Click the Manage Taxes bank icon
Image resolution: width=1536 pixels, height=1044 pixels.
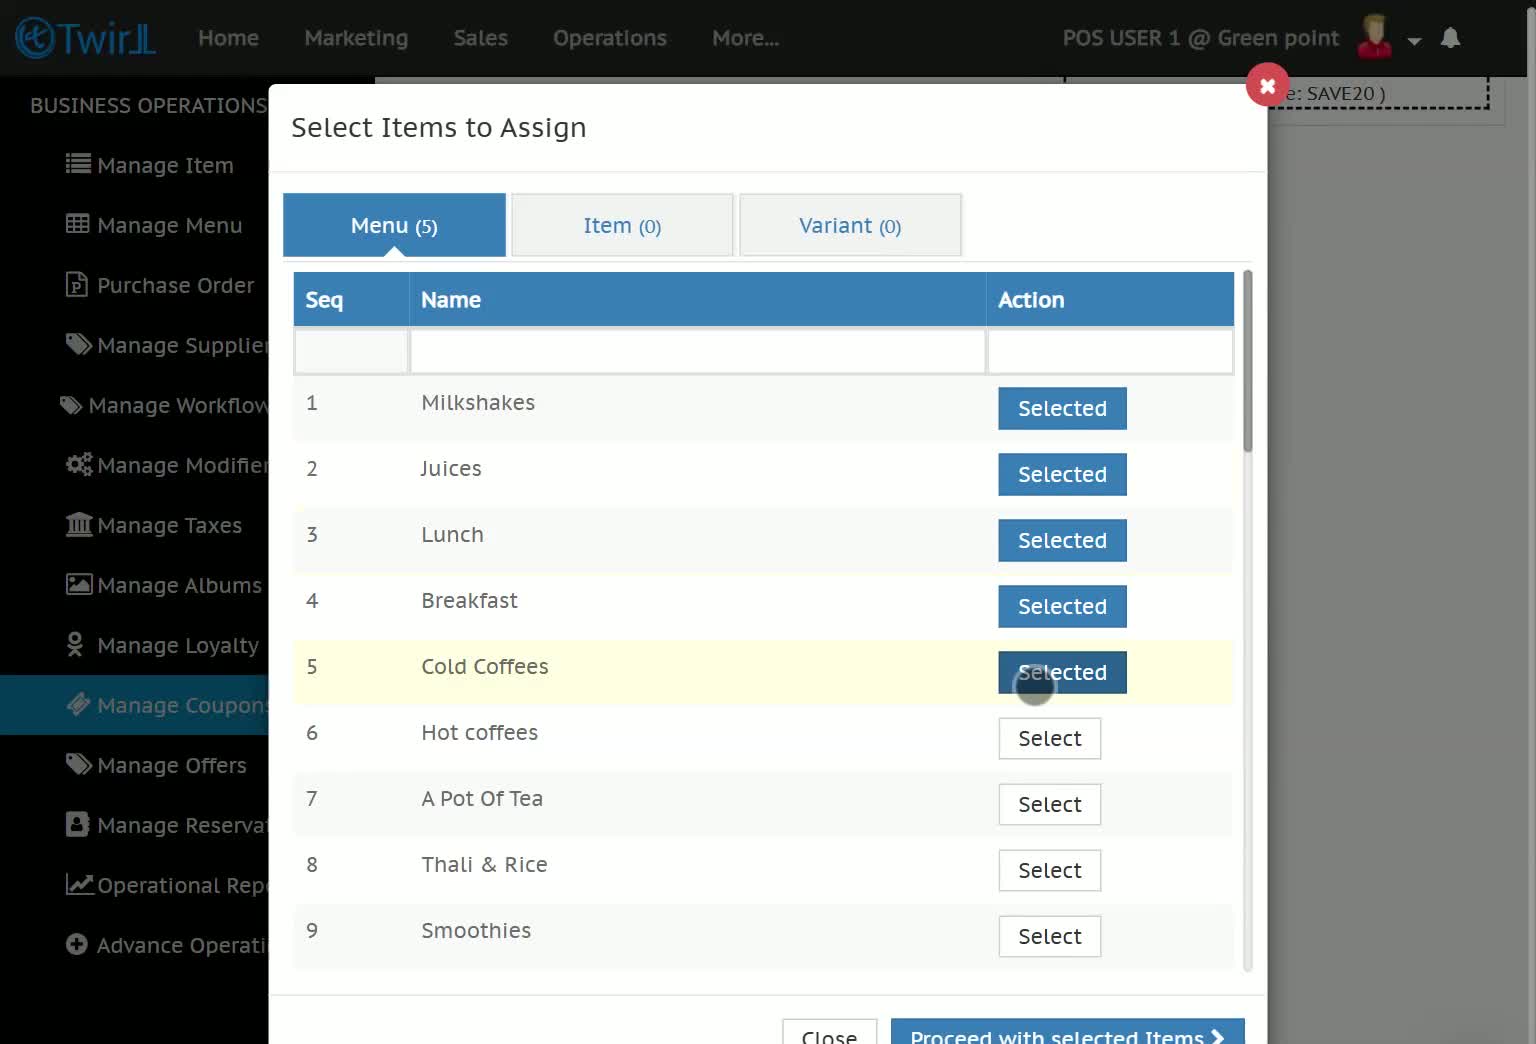point(79,524)
